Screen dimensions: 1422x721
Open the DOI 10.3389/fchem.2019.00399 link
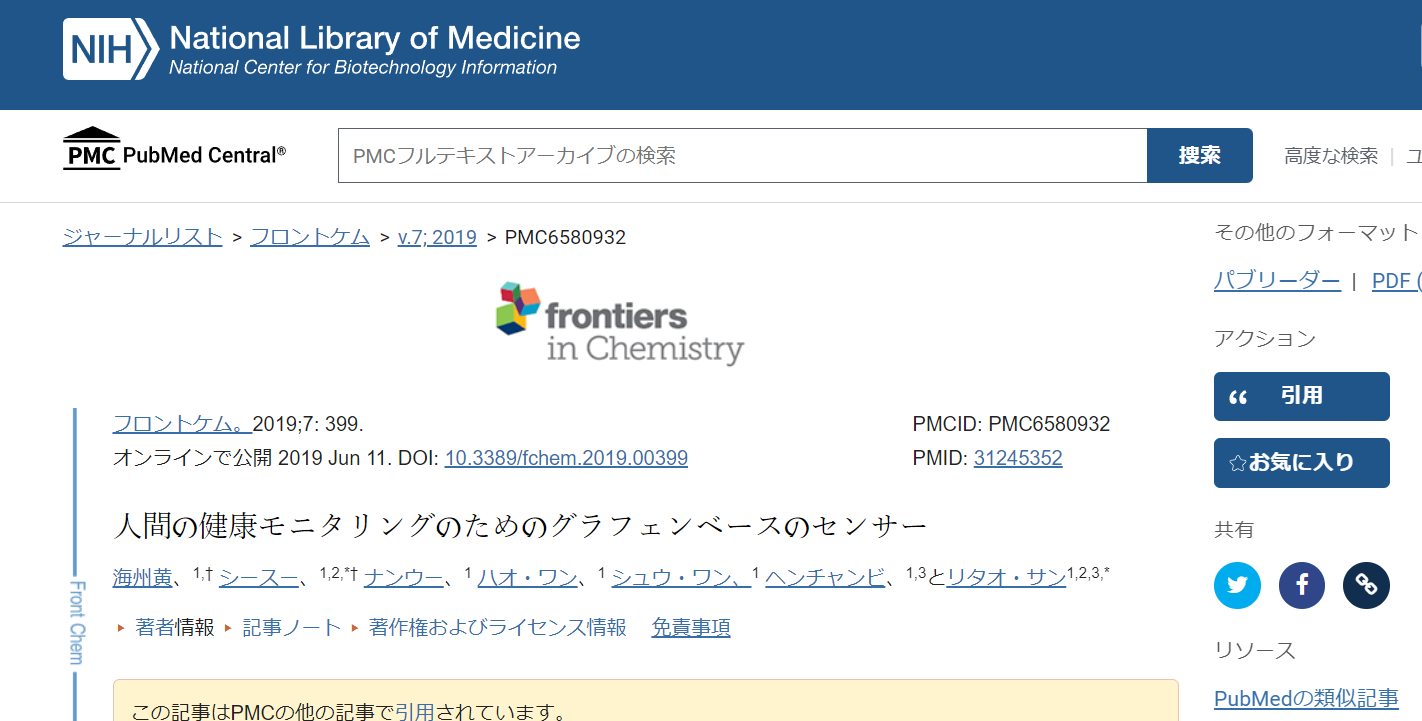click(x=566, y=458)
